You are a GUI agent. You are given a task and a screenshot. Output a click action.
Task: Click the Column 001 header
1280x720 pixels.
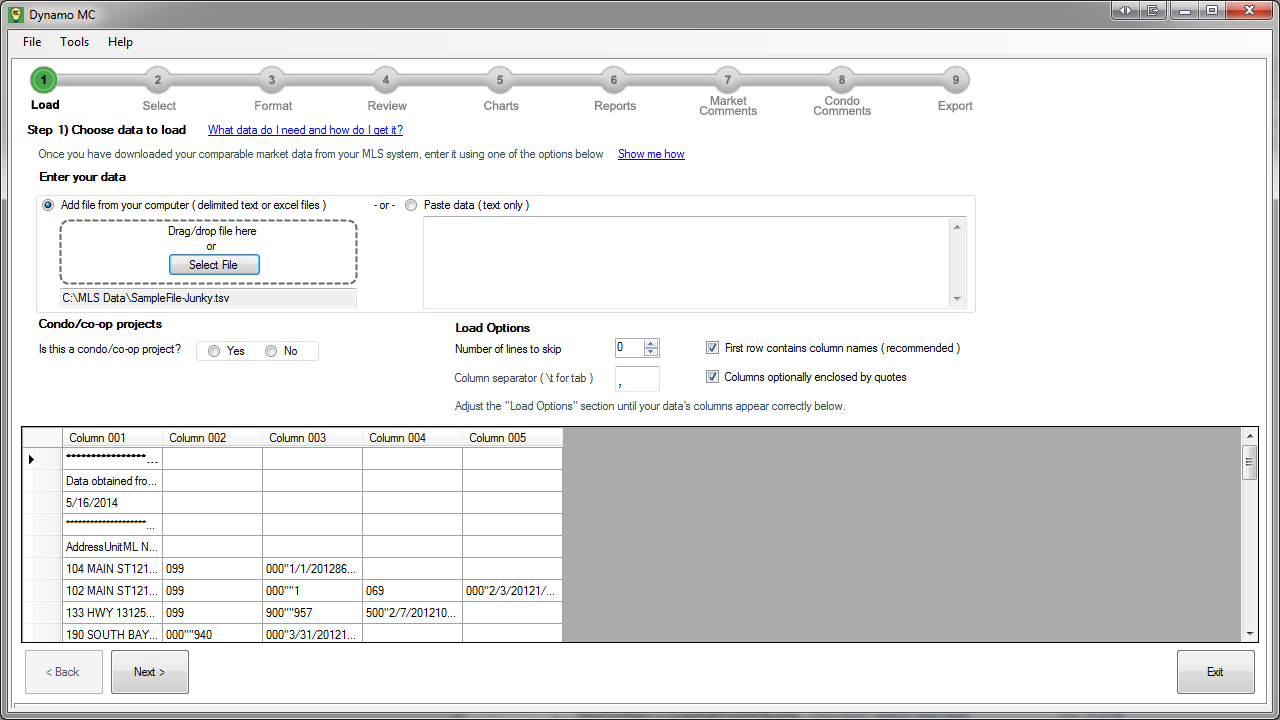pos(112,438)
